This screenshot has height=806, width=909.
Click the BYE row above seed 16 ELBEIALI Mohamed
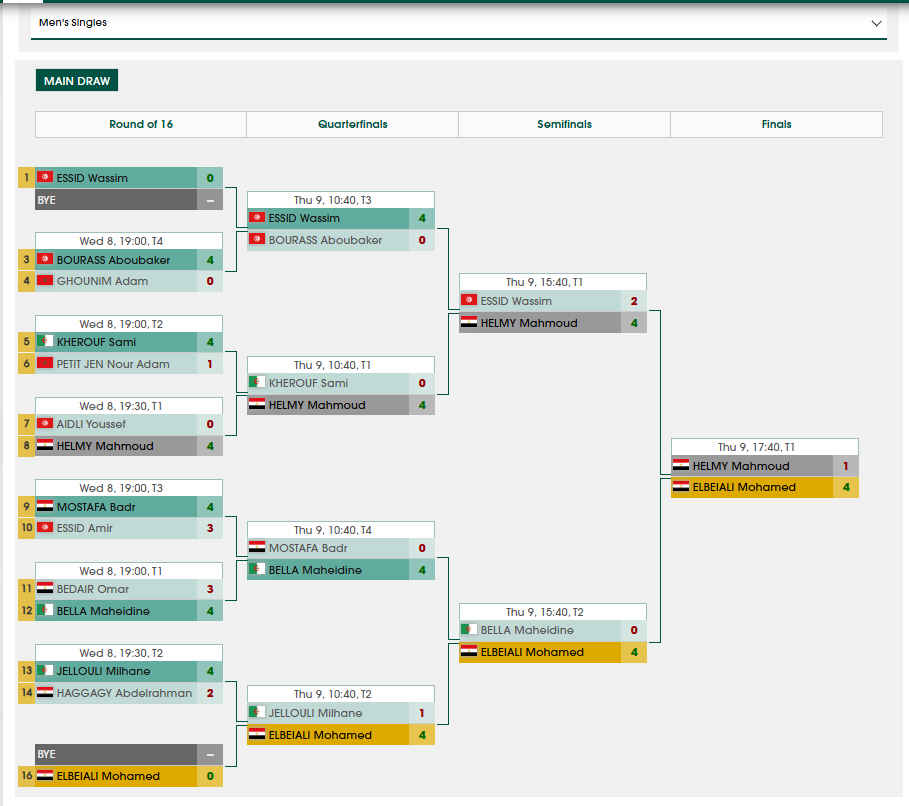click(x=129, y=754)
